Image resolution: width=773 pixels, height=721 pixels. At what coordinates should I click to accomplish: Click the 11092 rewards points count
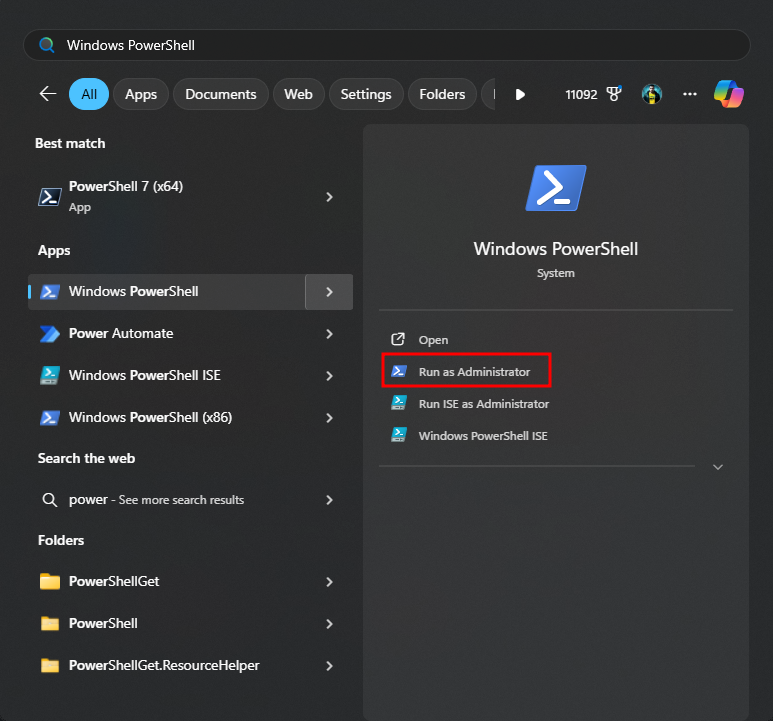581,94
